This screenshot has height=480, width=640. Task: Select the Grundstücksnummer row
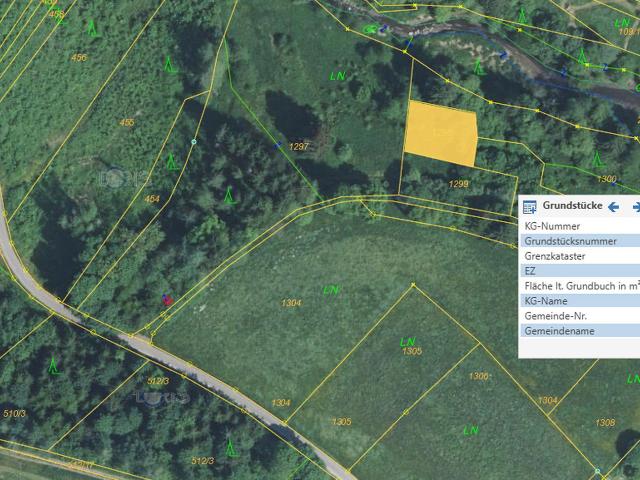click(578, 241)
